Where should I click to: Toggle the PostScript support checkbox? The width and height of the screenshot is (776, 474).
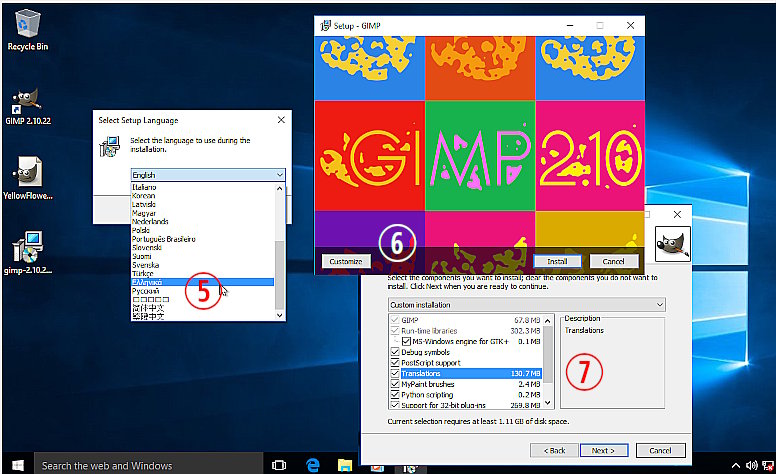[394, 363]
